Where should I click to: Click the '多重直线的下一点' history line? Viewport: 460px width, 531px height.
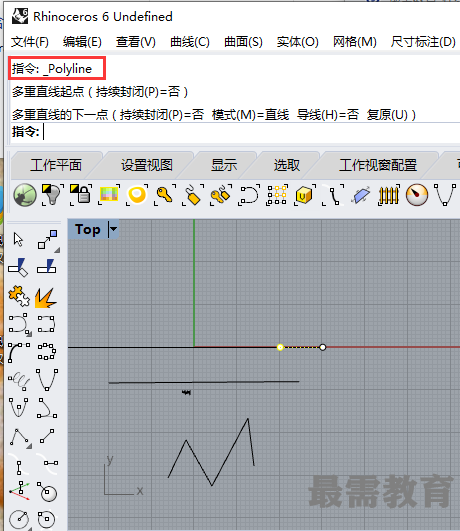coord(214,115)
